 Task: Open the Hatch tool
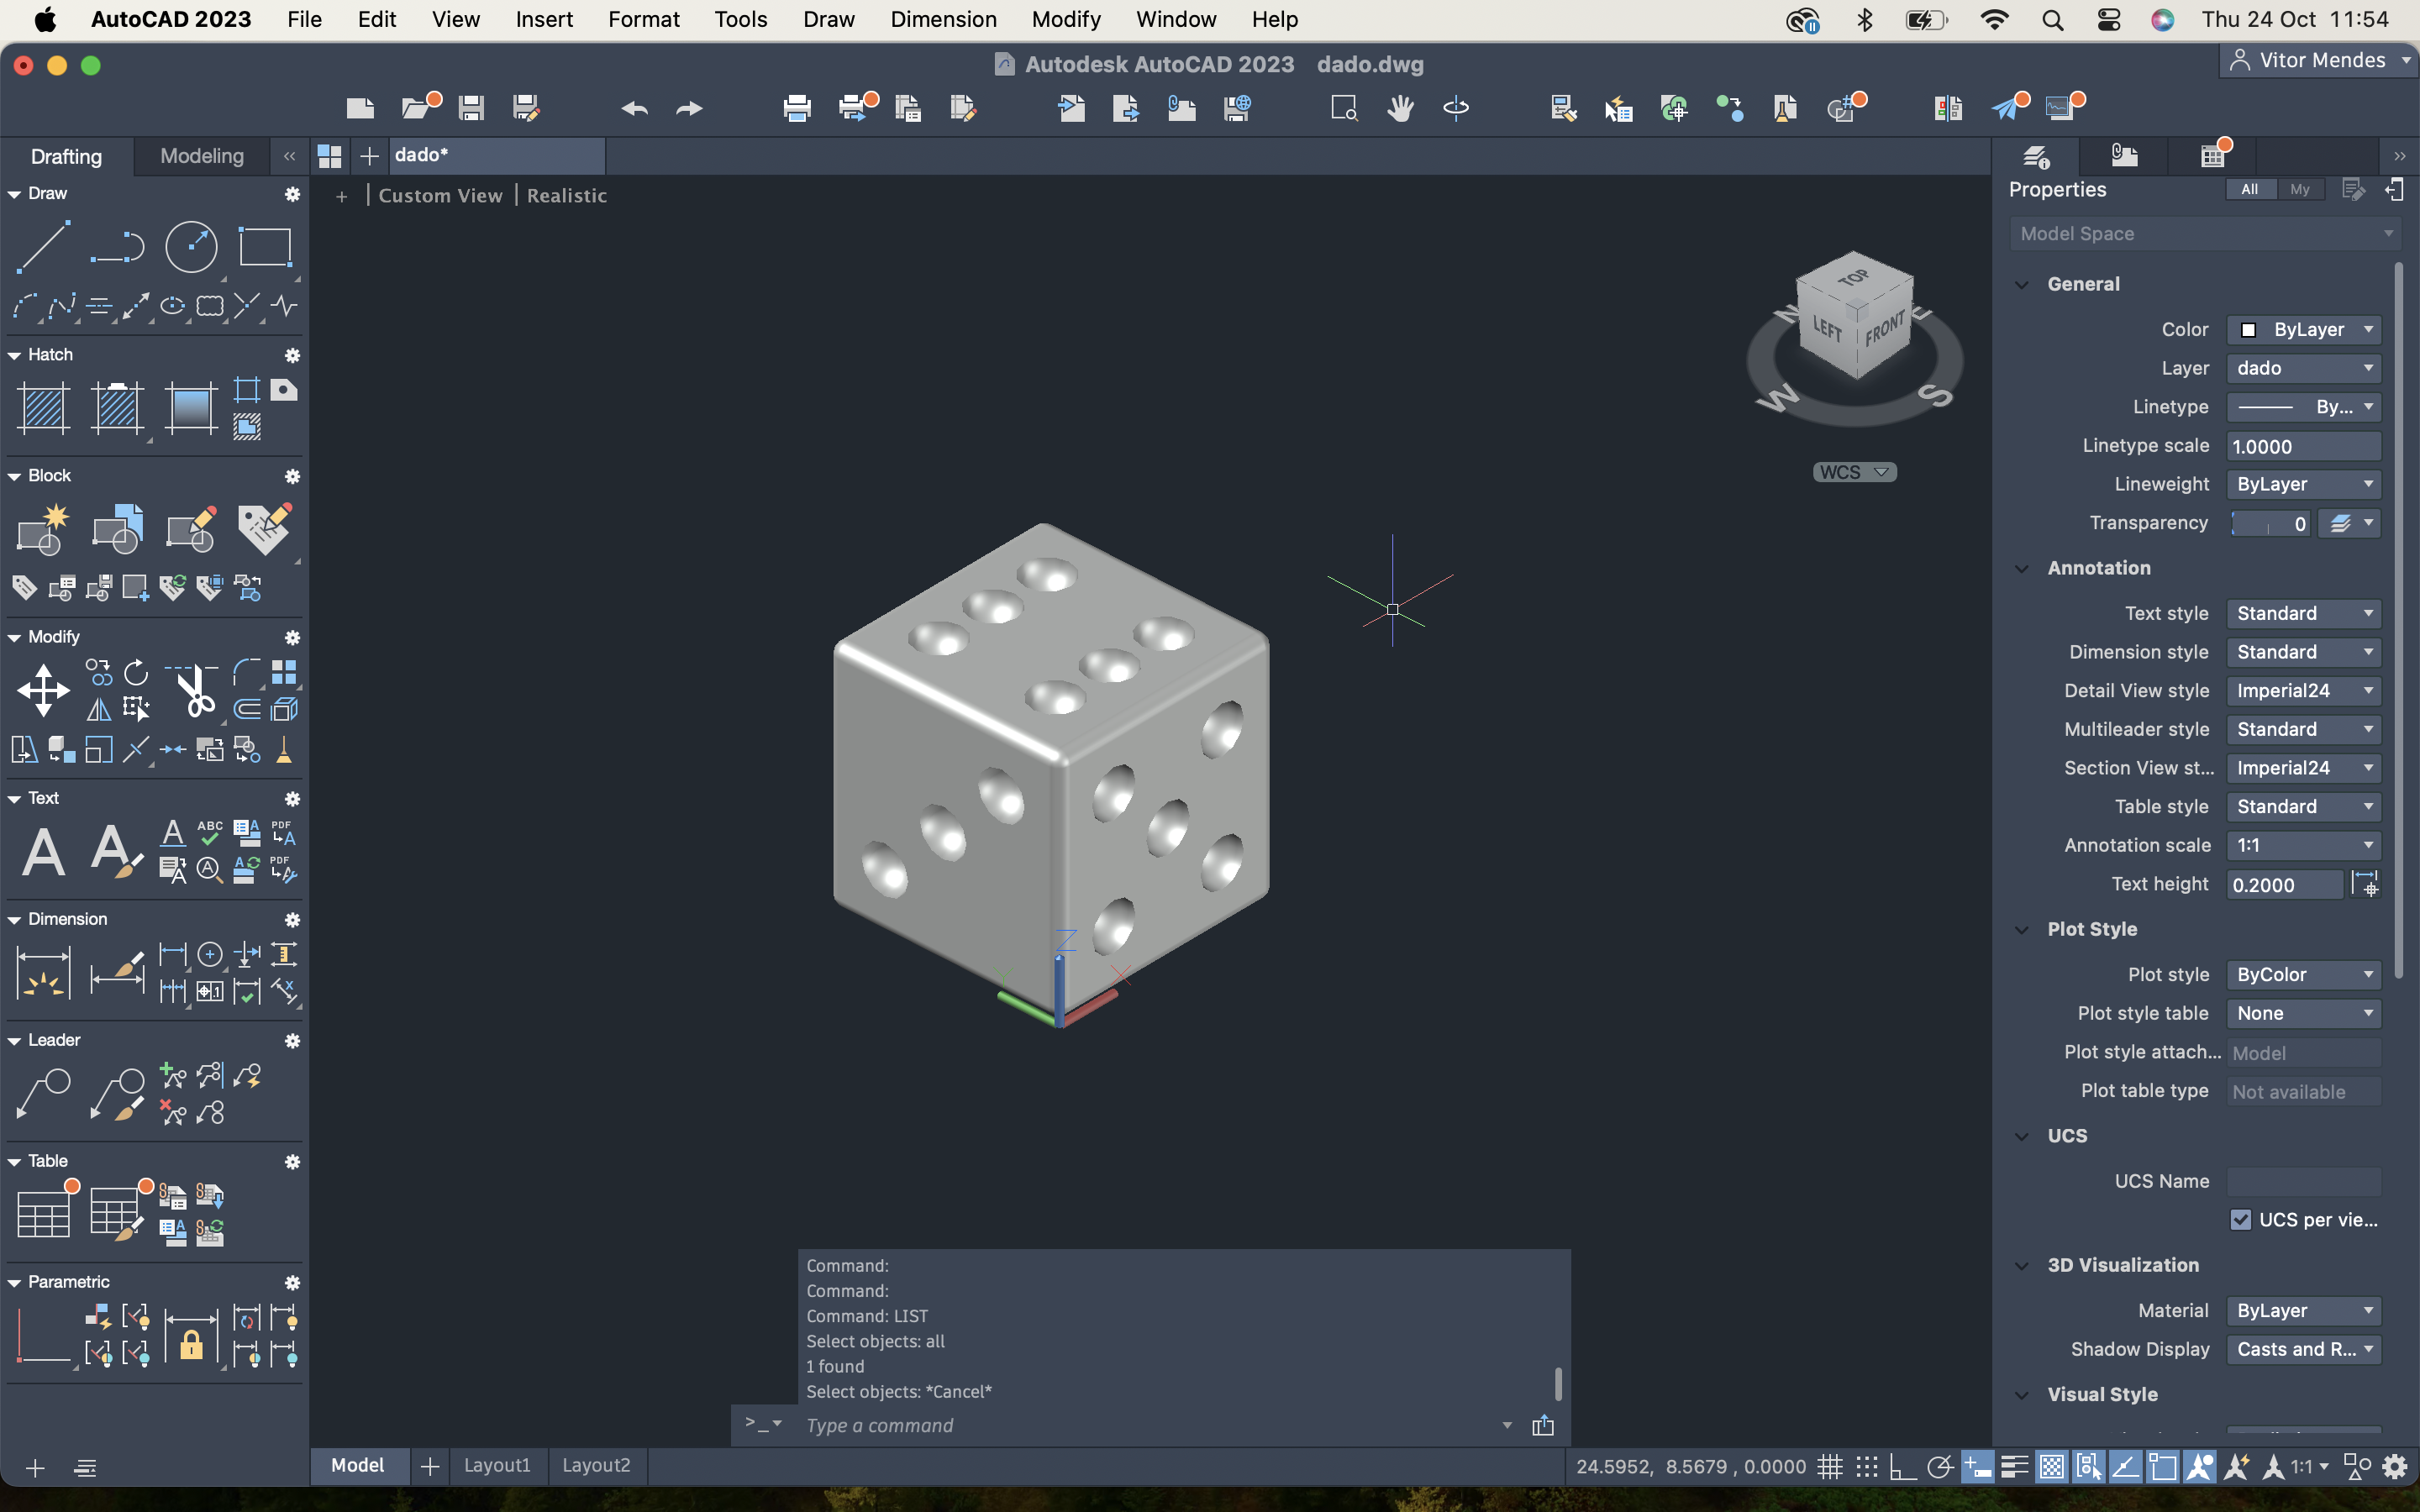tap(43, 408)
